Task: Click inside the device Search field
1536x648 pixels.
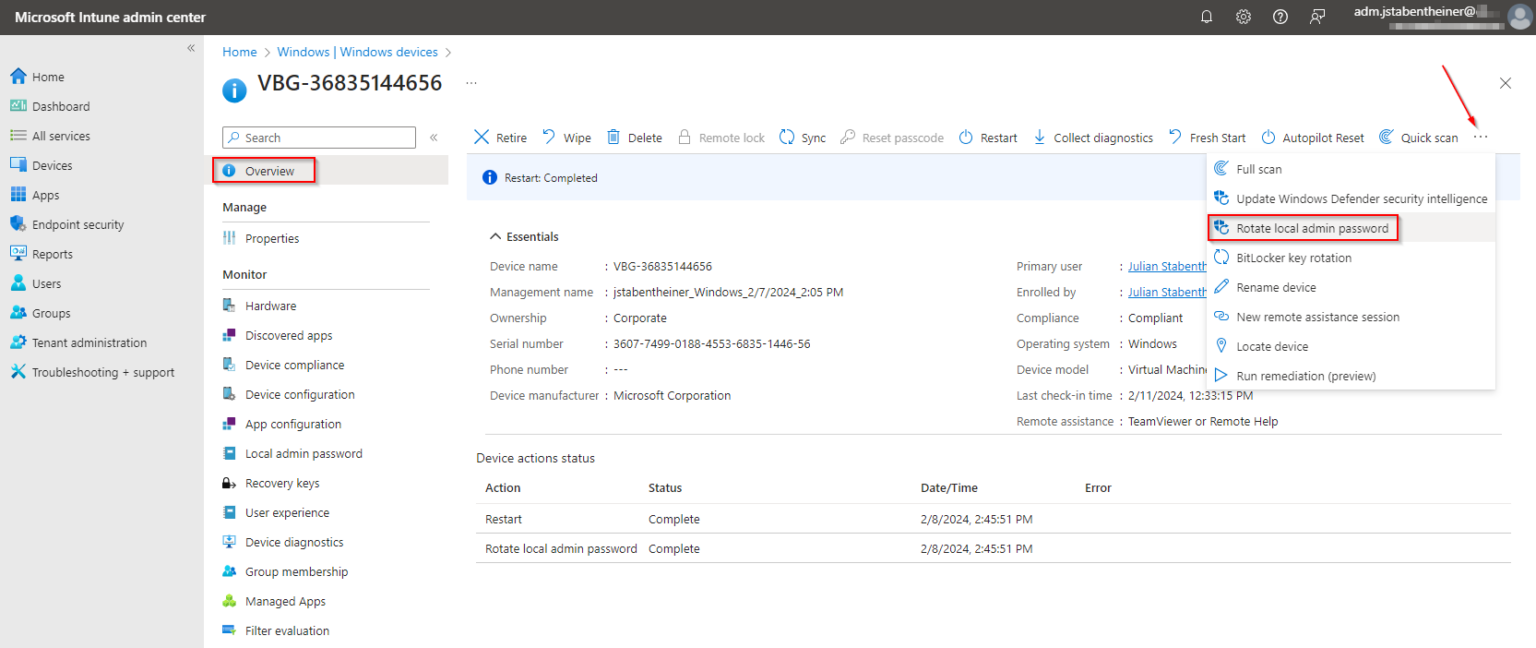Action: (318, 137)
